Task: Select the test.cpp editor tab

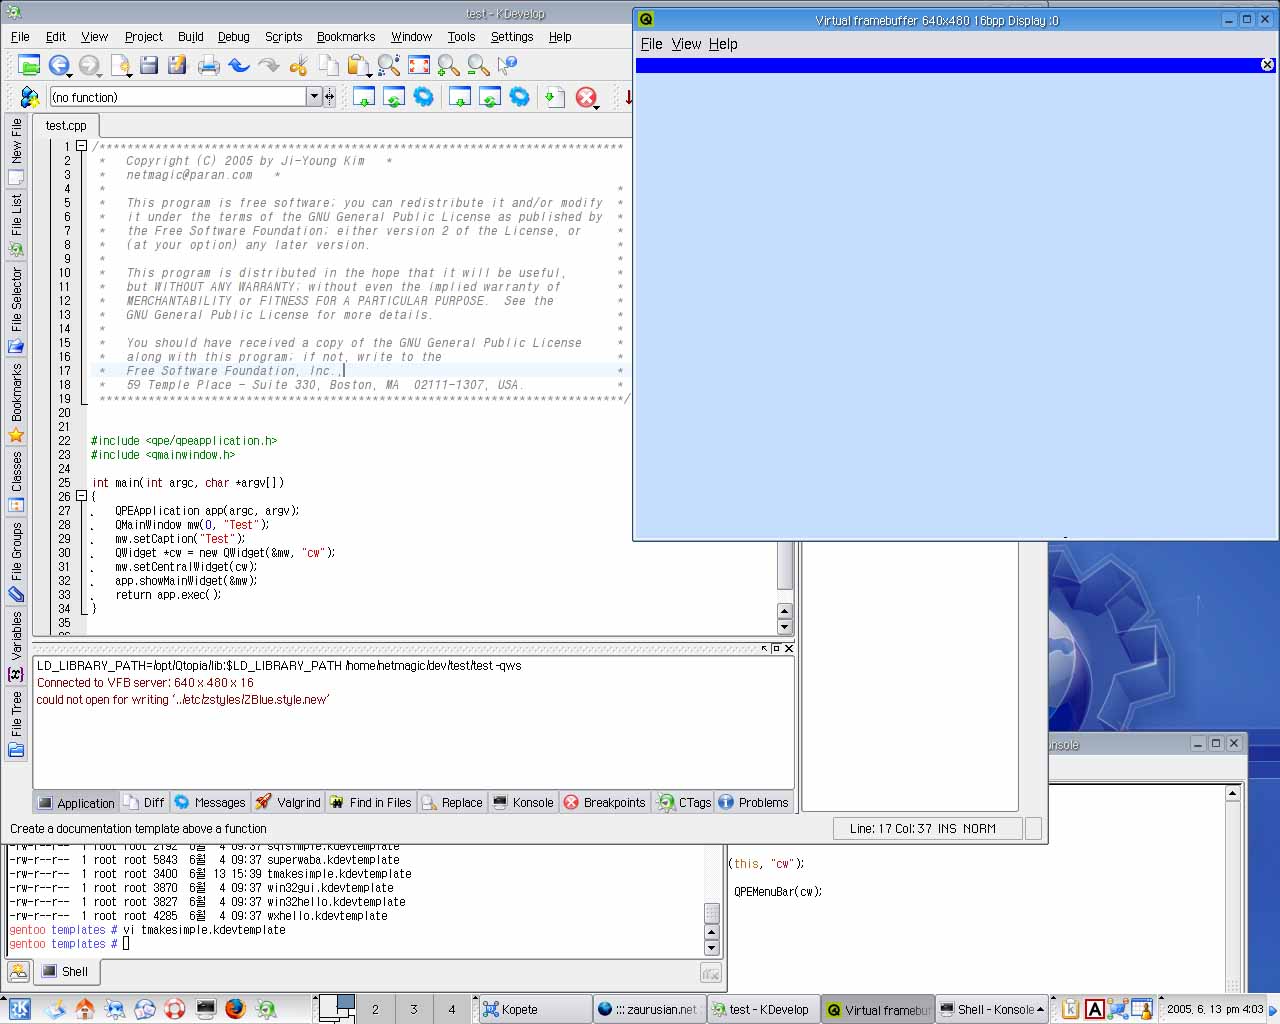Action: point(66,126)
